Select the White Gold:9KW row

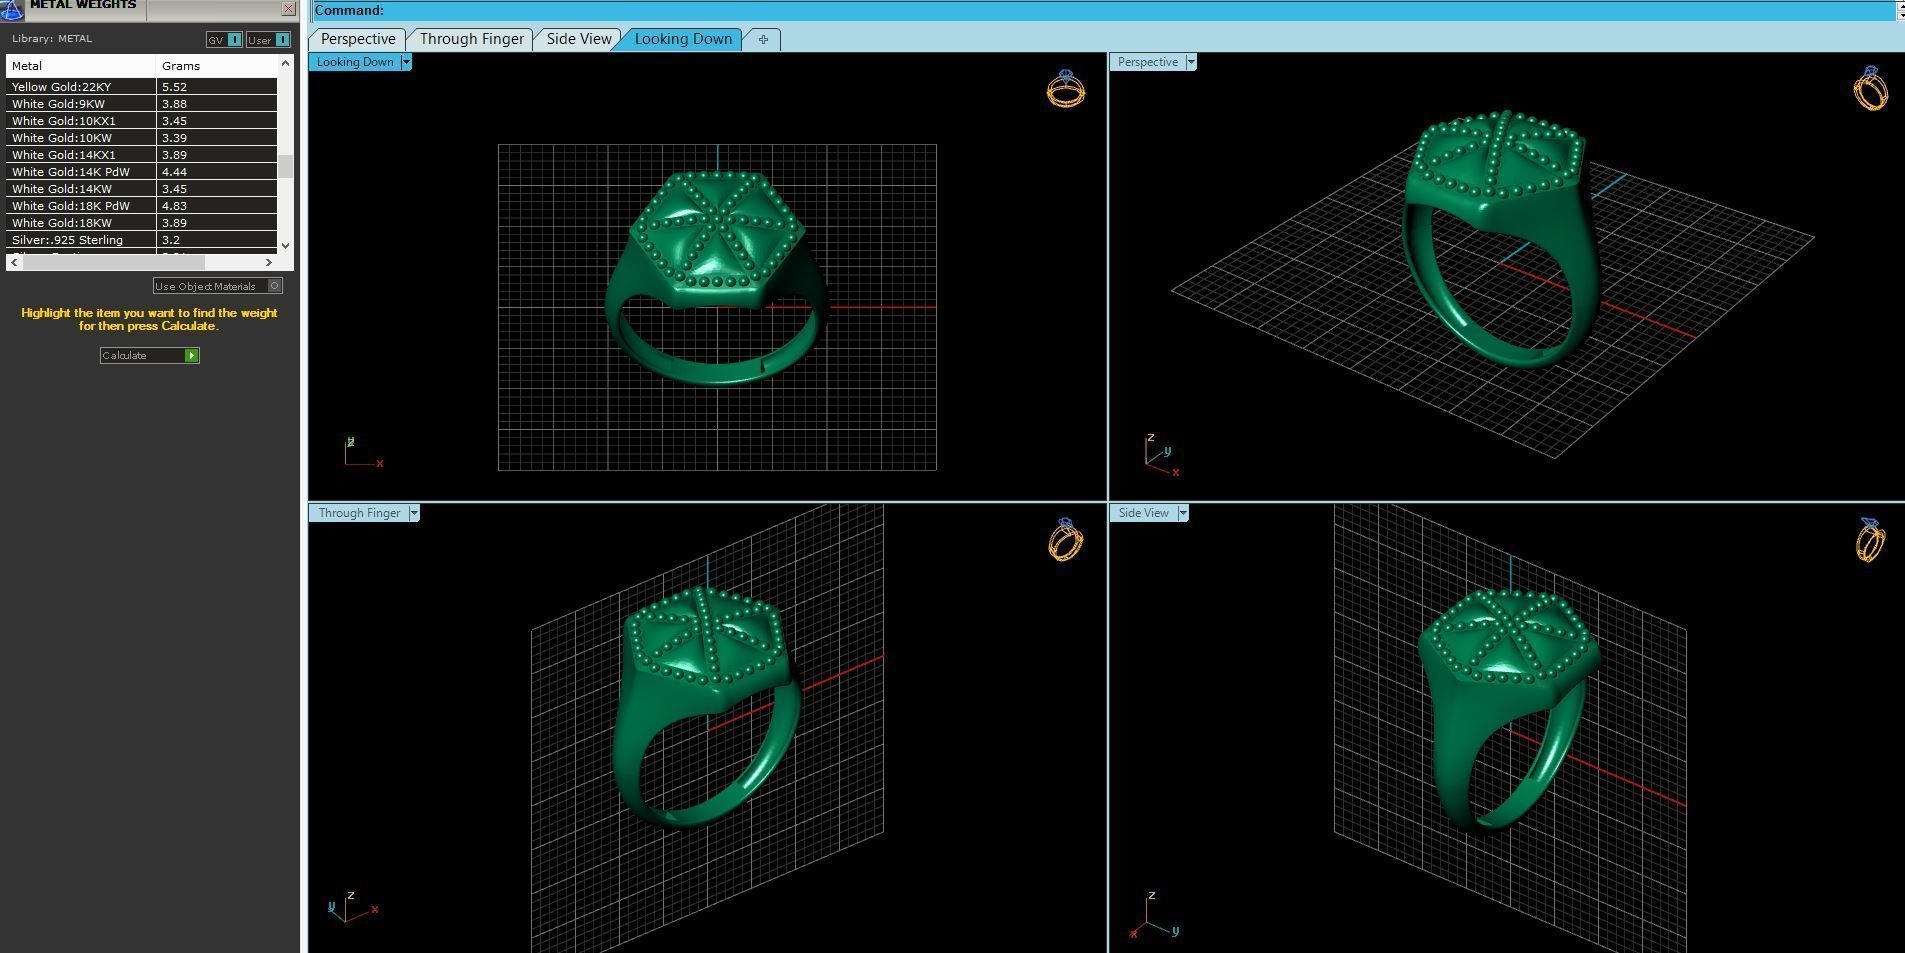[x=141, y=104]
